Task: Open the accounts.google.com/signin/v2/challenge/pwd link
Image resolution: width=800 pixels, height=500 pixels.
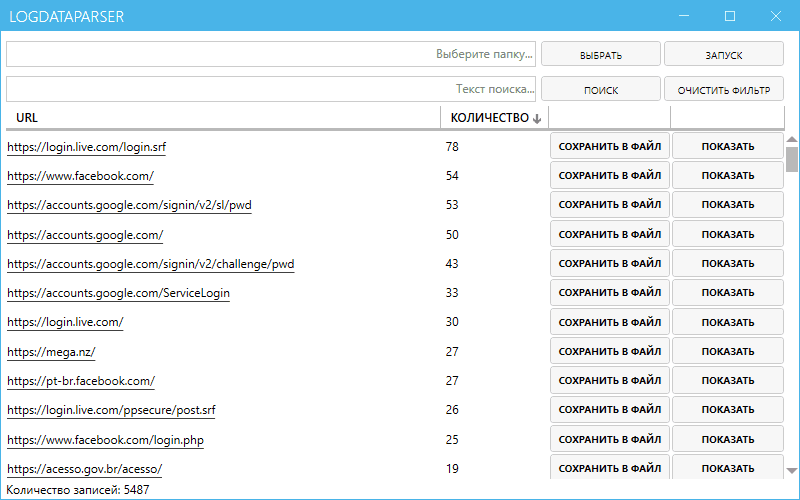Action: 151,264
